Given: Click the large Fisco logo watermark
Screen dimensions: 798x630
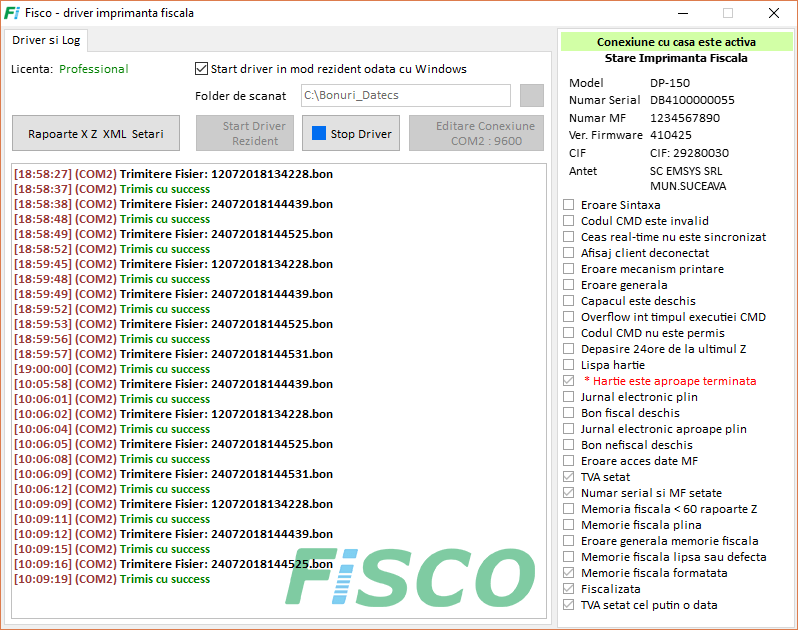Looking at the screenshot, I should [x=410, y=576].
